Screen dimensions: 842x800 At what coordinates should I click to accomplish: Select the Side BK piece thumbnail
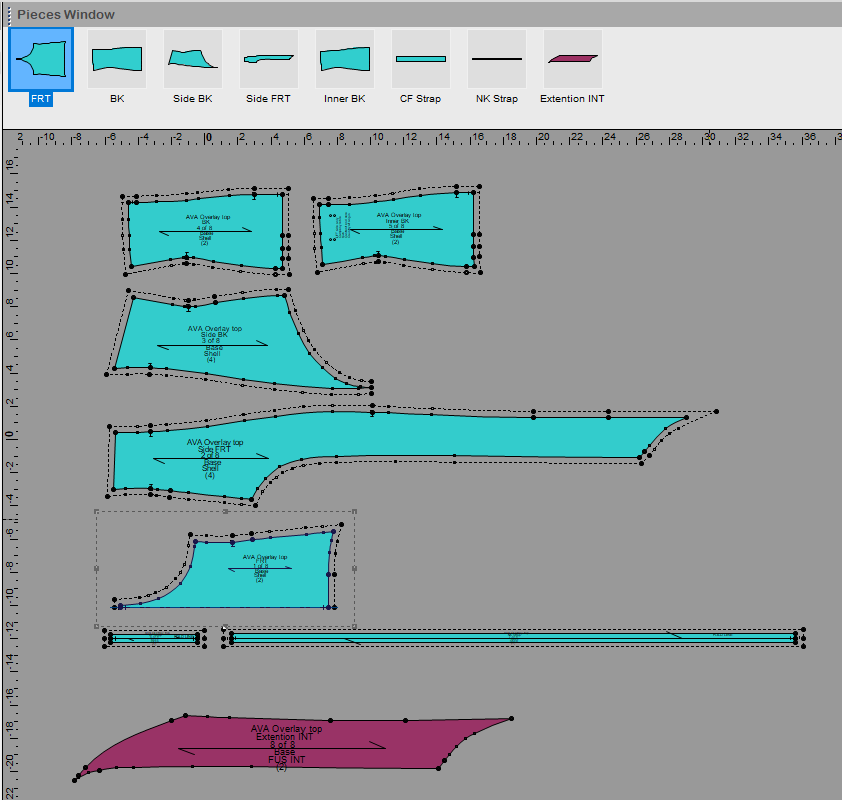pos(193,59)
